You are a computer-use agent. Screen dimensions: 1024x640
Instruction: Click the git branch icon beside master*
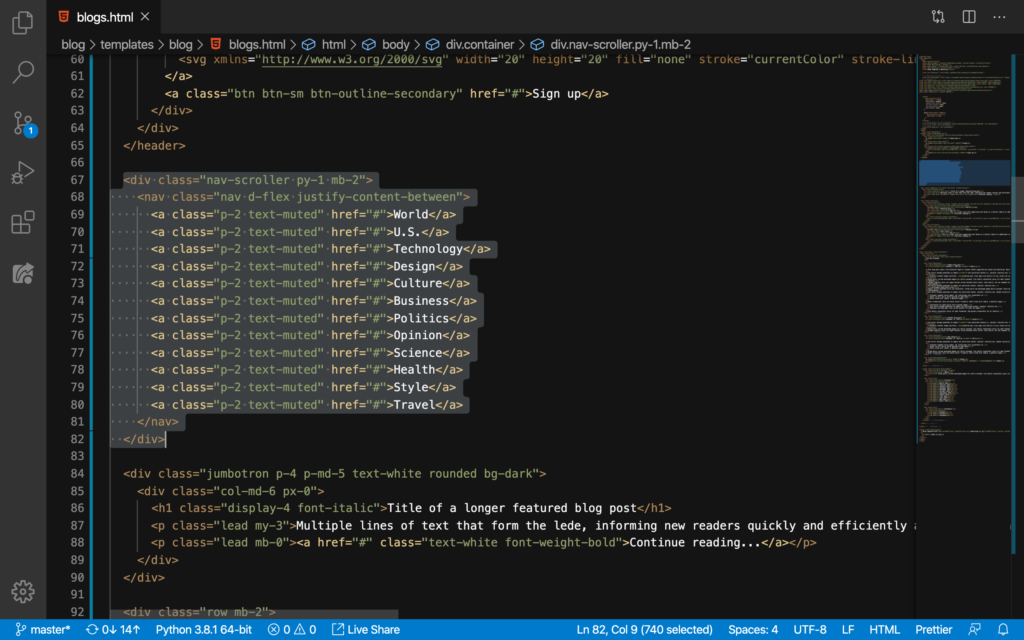point(21,630)
